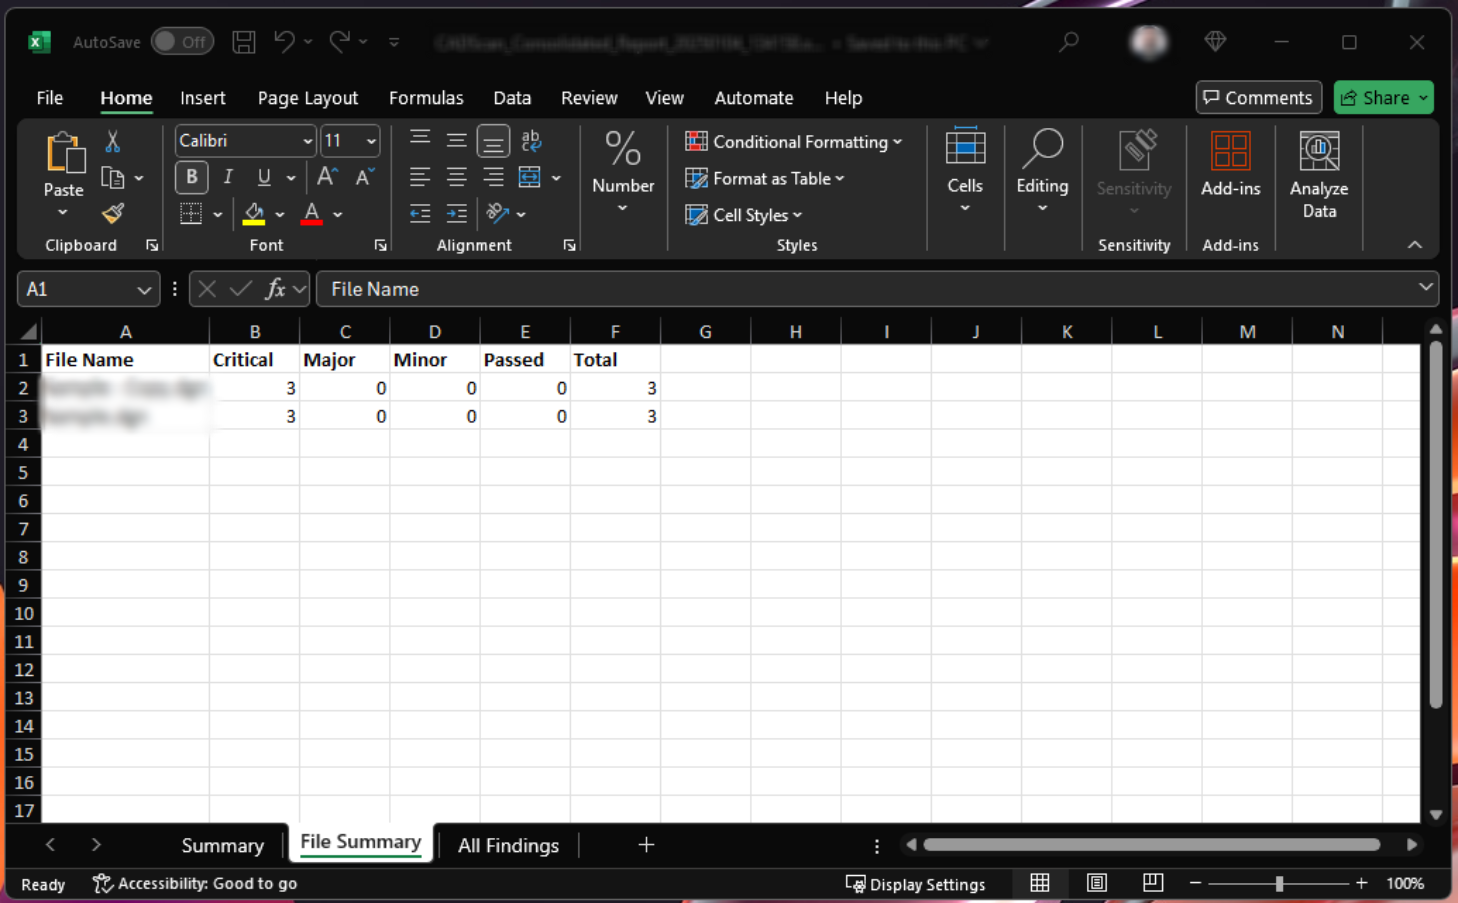1458x903 pixels.
Task: Select the Critical header cell B1
Action: tap(254, 360)
